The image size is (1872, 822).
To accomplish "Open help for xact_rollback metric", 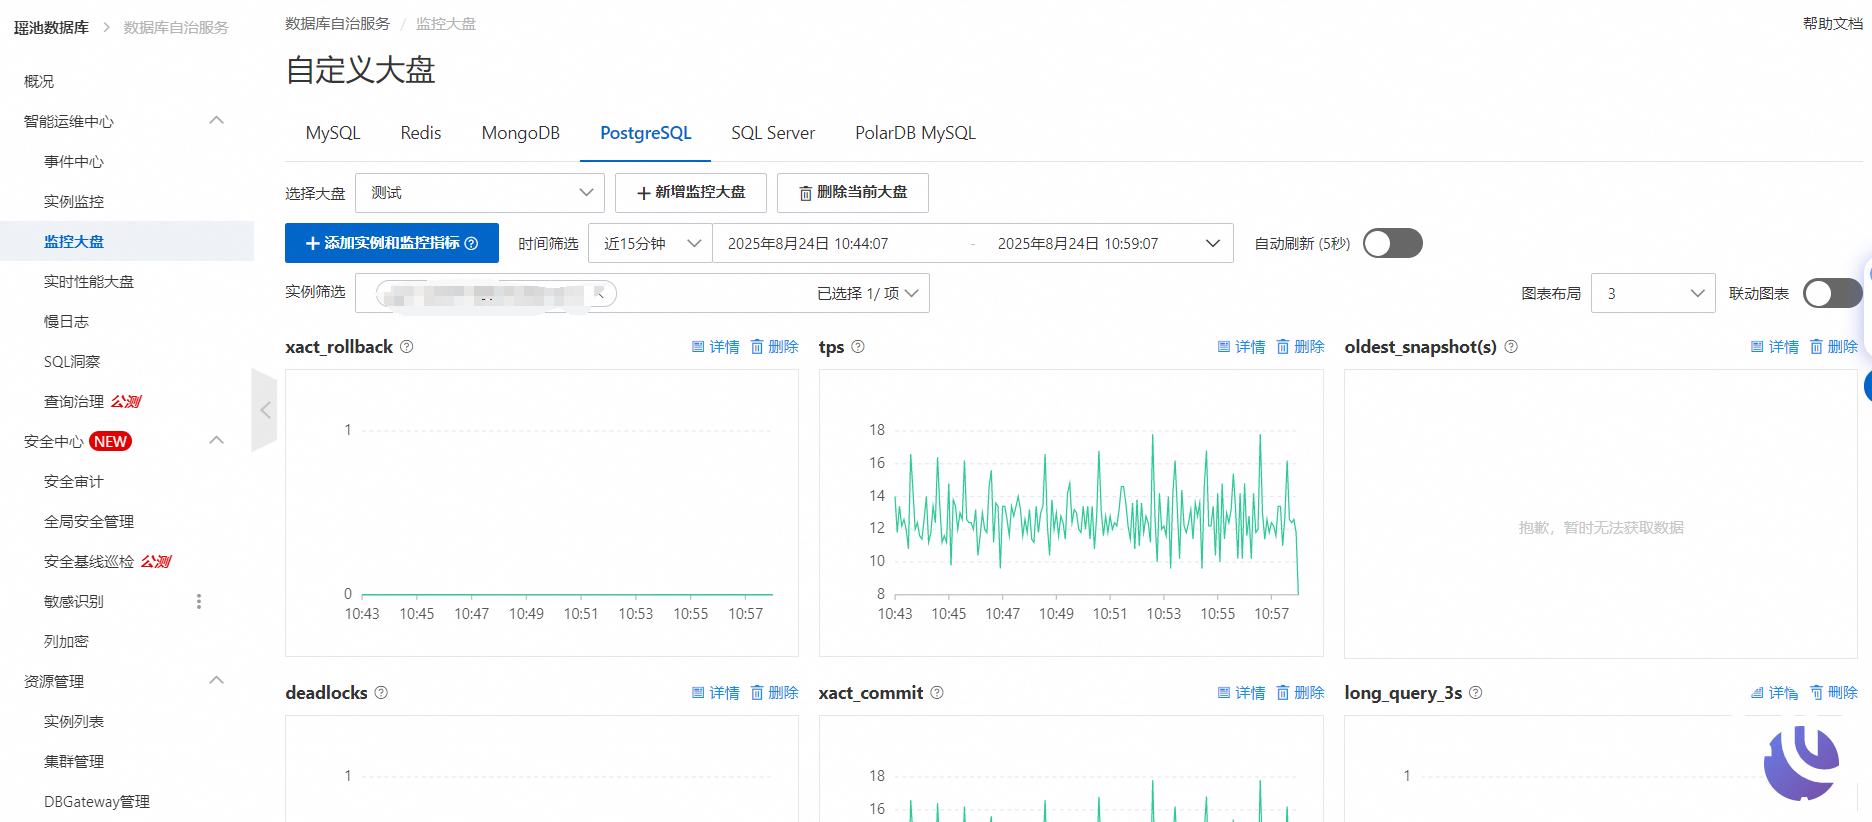I will click(x=407, y=347).
